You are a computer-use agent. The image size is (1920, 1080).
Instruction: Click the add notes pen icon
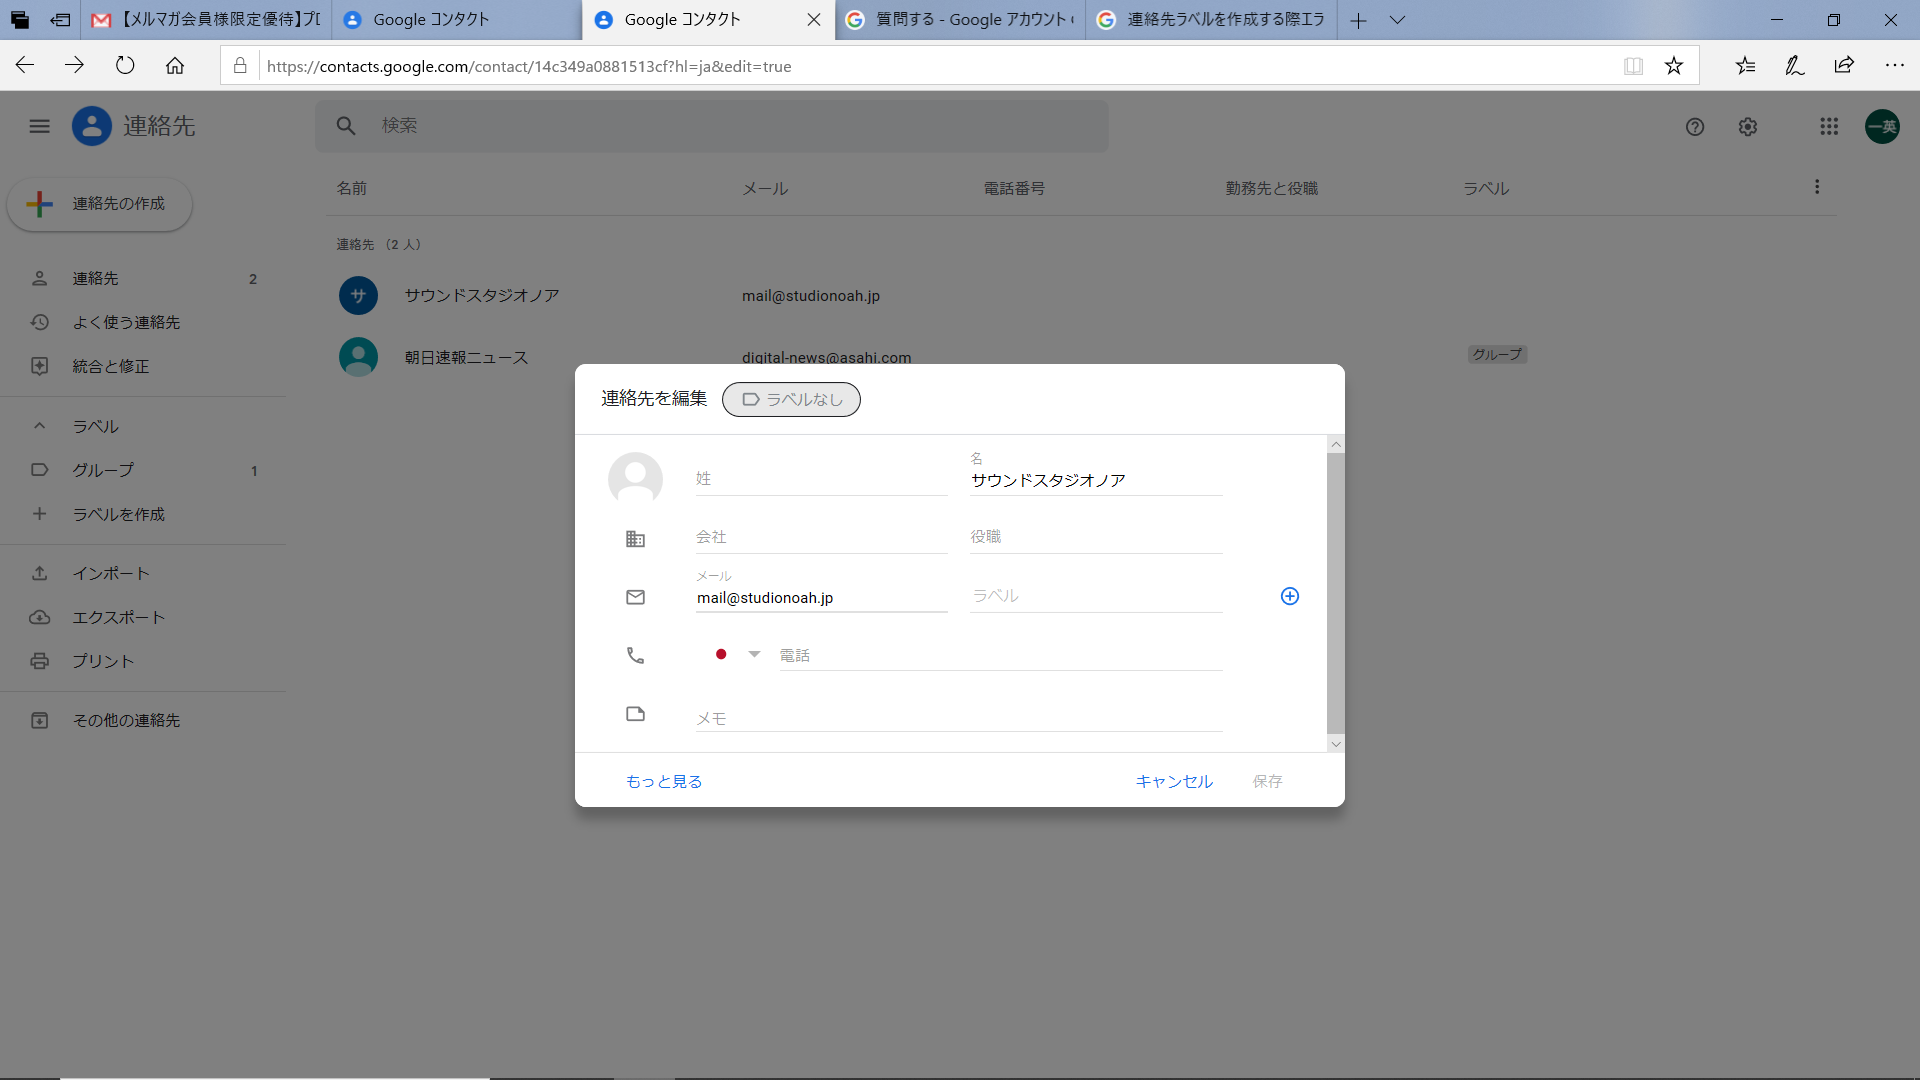tap(1795, 66)
